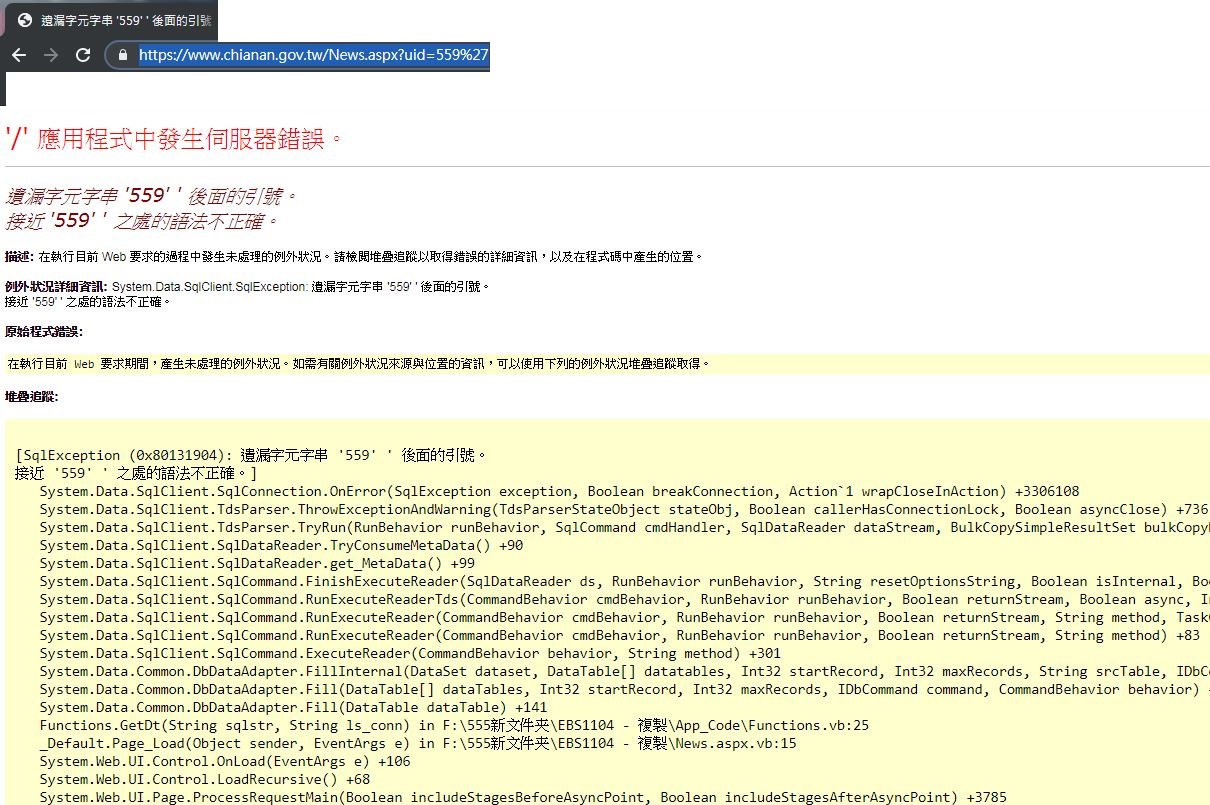This screenshot has height=805, width=1210.
Task: Click italic line 遺漏字元字串 '559' ' 後面的引號
Action: 151,196
